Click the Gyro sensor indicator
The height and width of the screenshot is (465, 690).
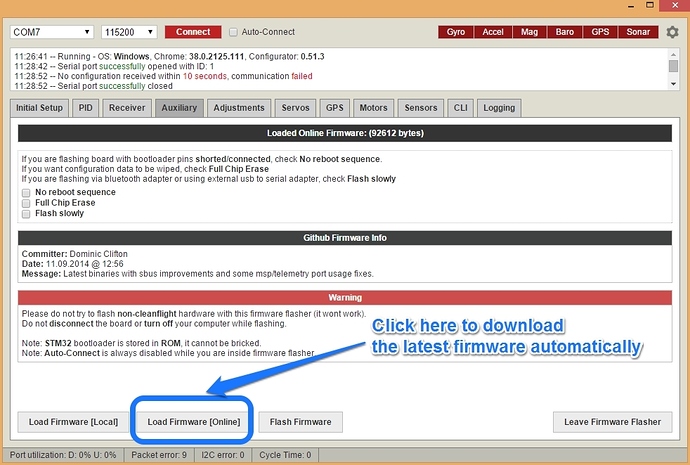point(455,32)
